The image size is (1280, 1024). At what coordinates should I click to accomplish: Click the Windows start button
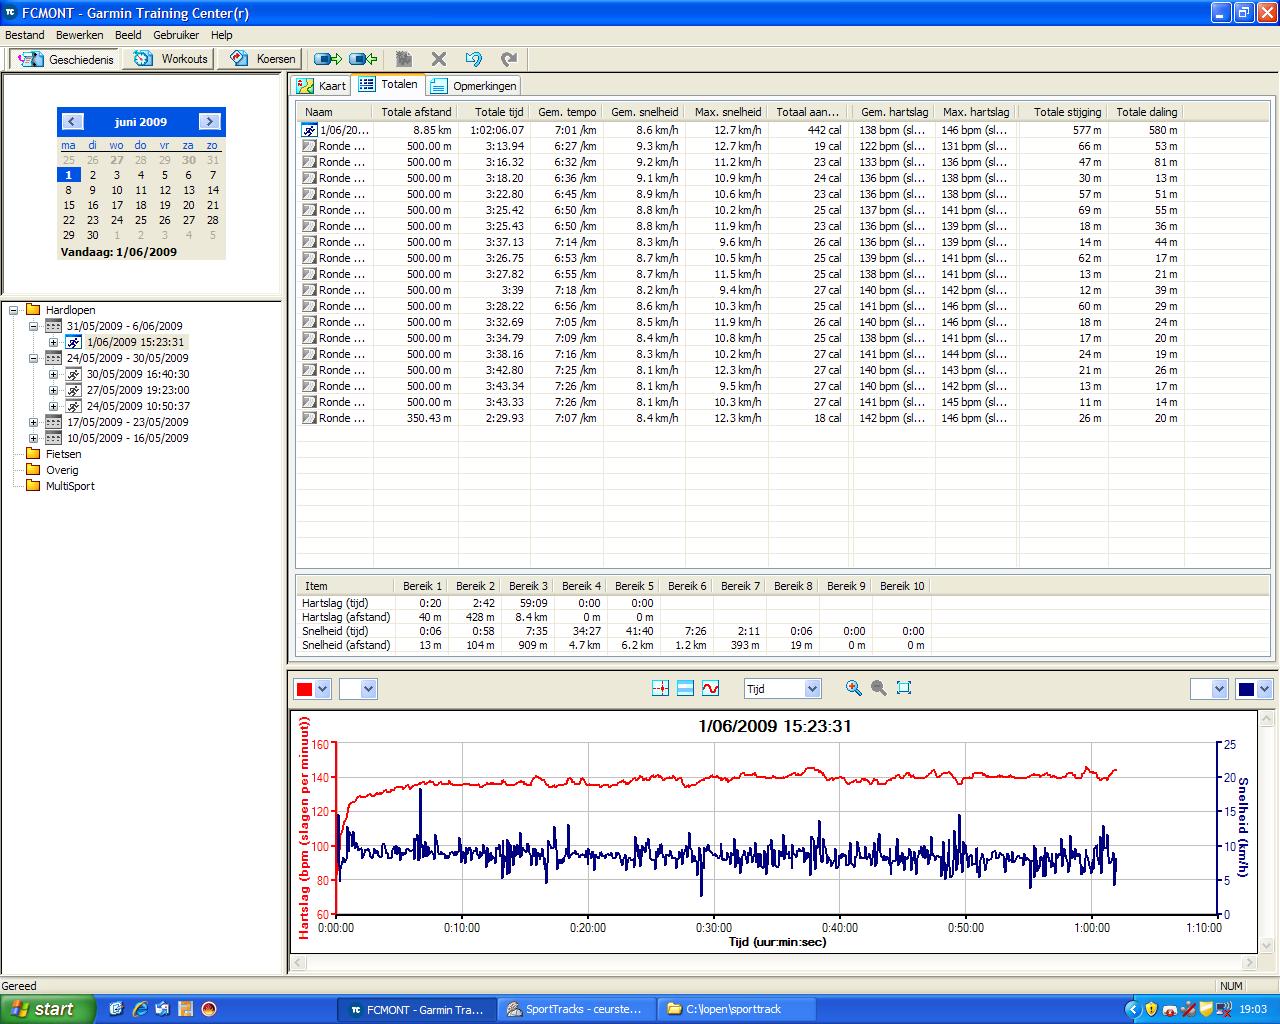point(48,1009)
